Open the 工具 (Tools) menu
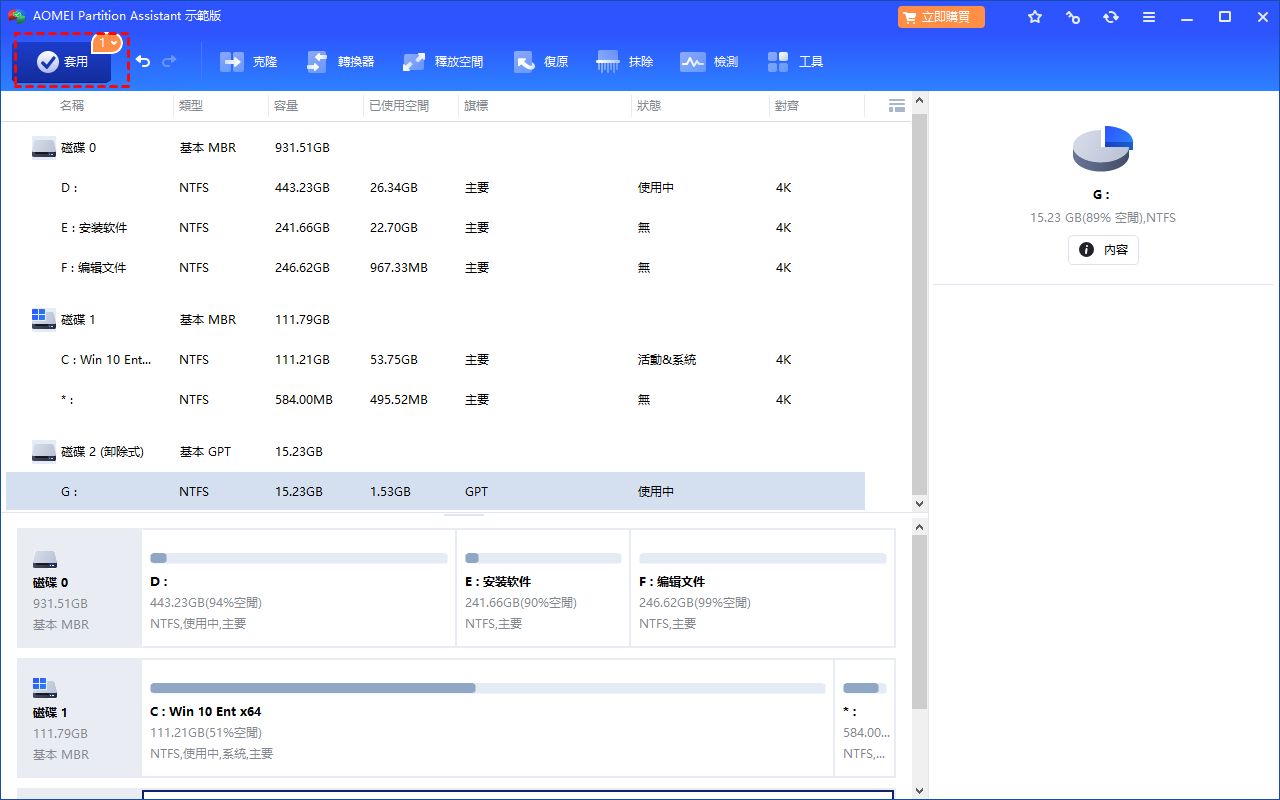Screen dimensions: 1280x800 [x=795, y=62]
